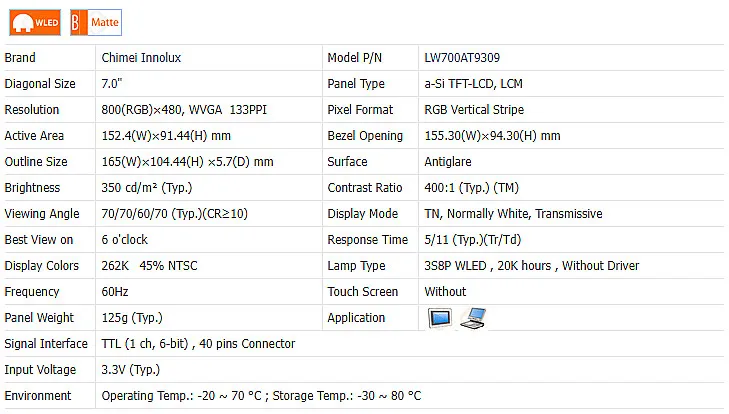Select the TTL 40 pins Connector text
Viewport: 729px width, 414px height.
pos(198,344)
